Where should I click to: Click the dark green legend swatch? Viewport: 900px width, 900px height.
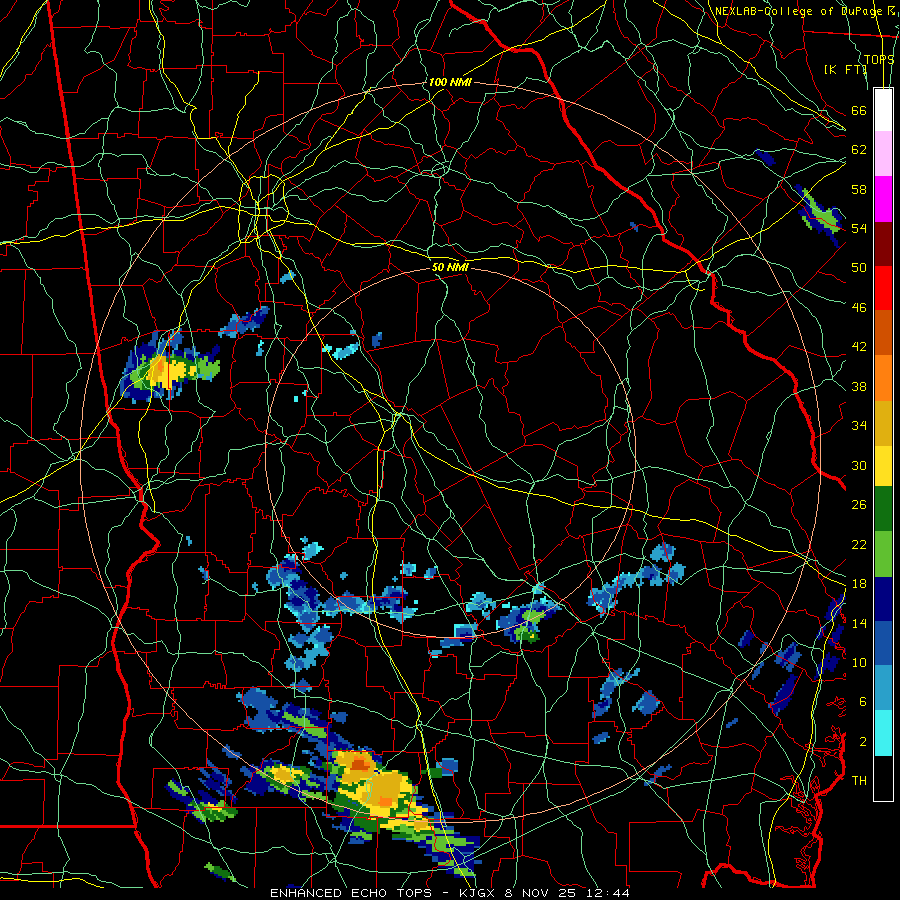(883, 509)
